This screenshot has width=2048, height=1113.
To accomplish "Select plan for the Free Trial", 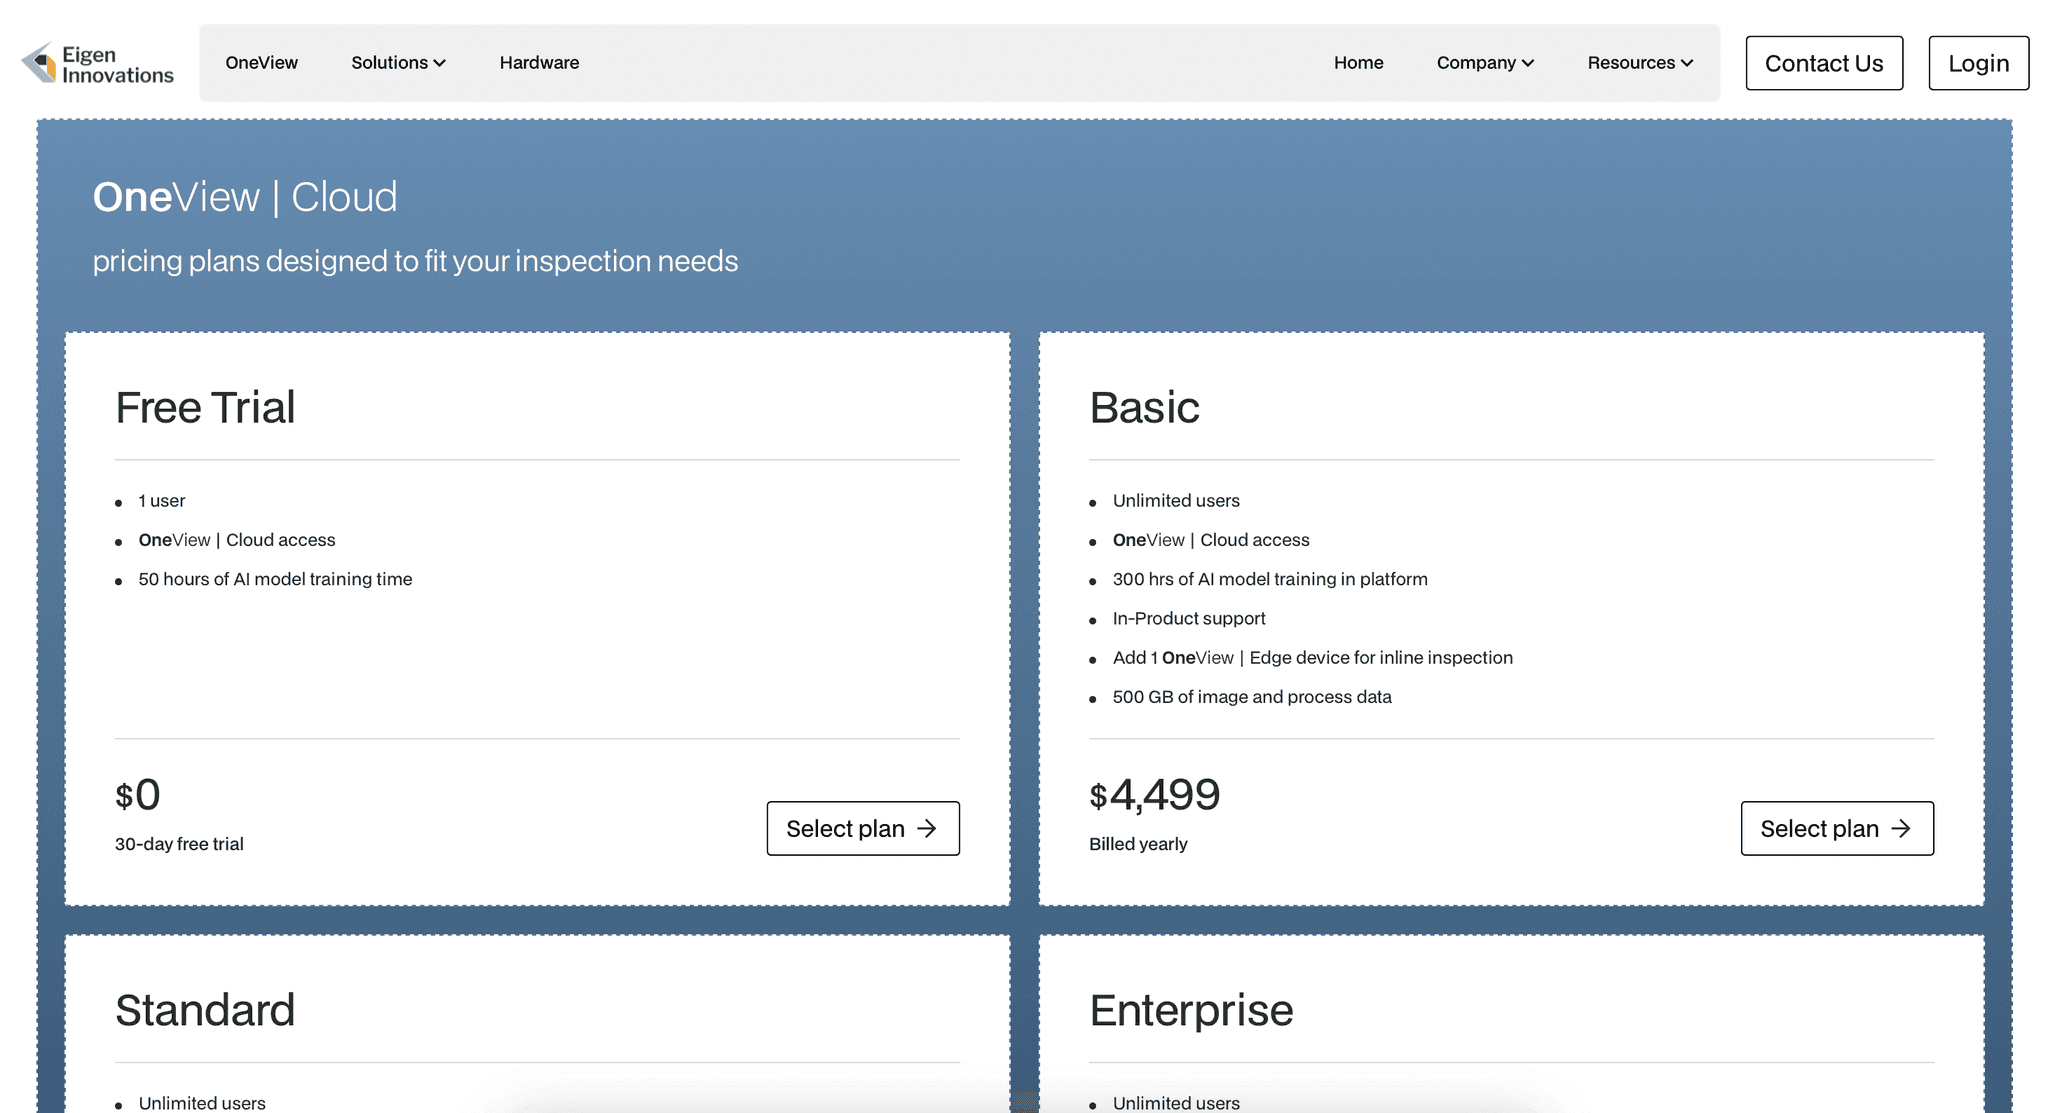I will [x=862, y=828].
